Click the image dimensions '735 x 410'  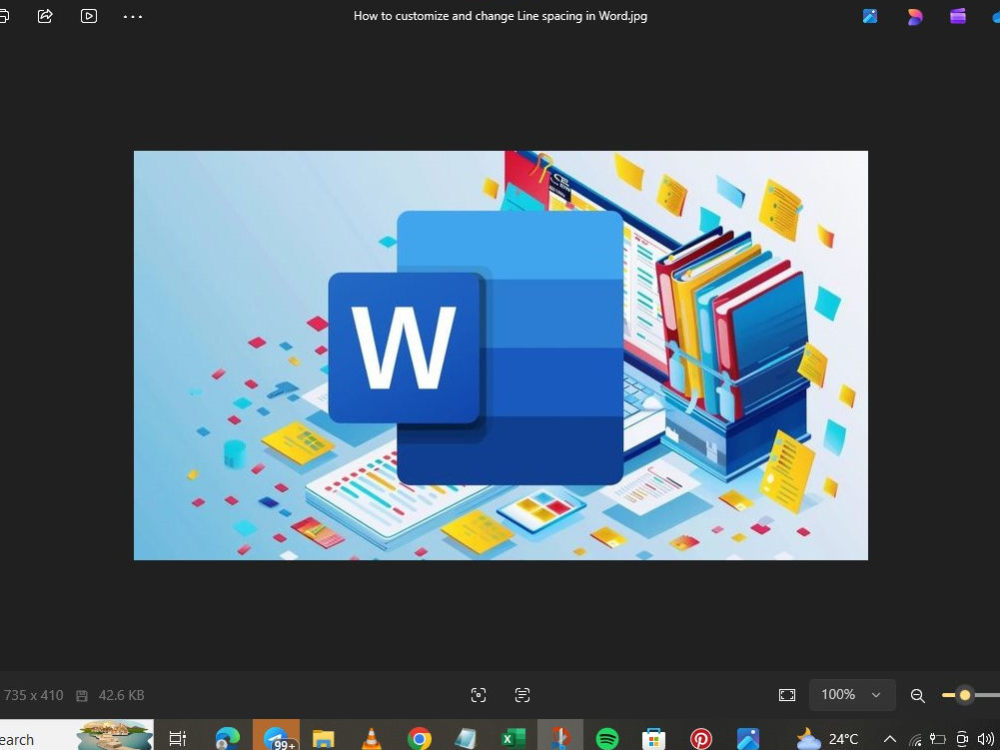click(33, 695)
